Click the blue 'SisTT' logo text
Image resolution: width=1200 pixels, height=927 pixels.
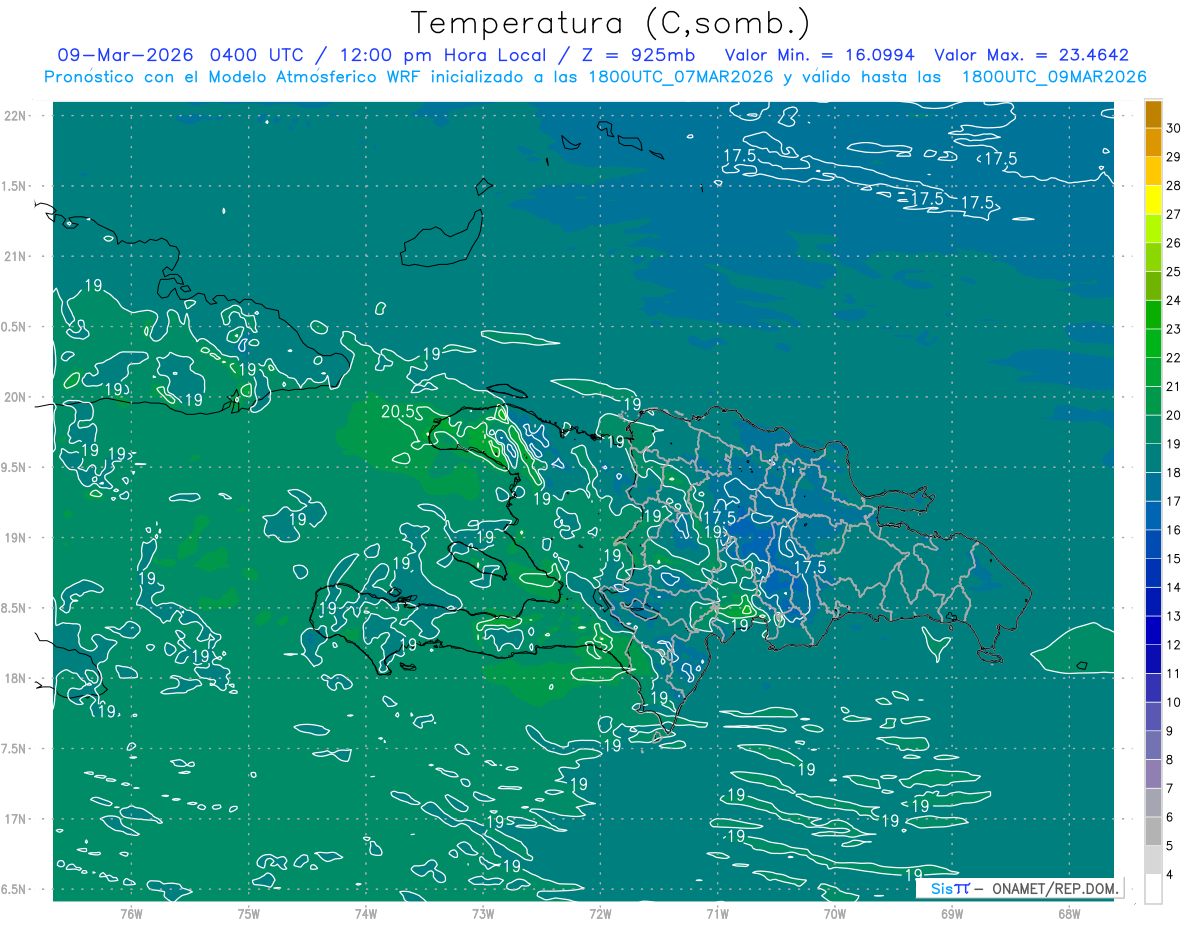[950, 888]
